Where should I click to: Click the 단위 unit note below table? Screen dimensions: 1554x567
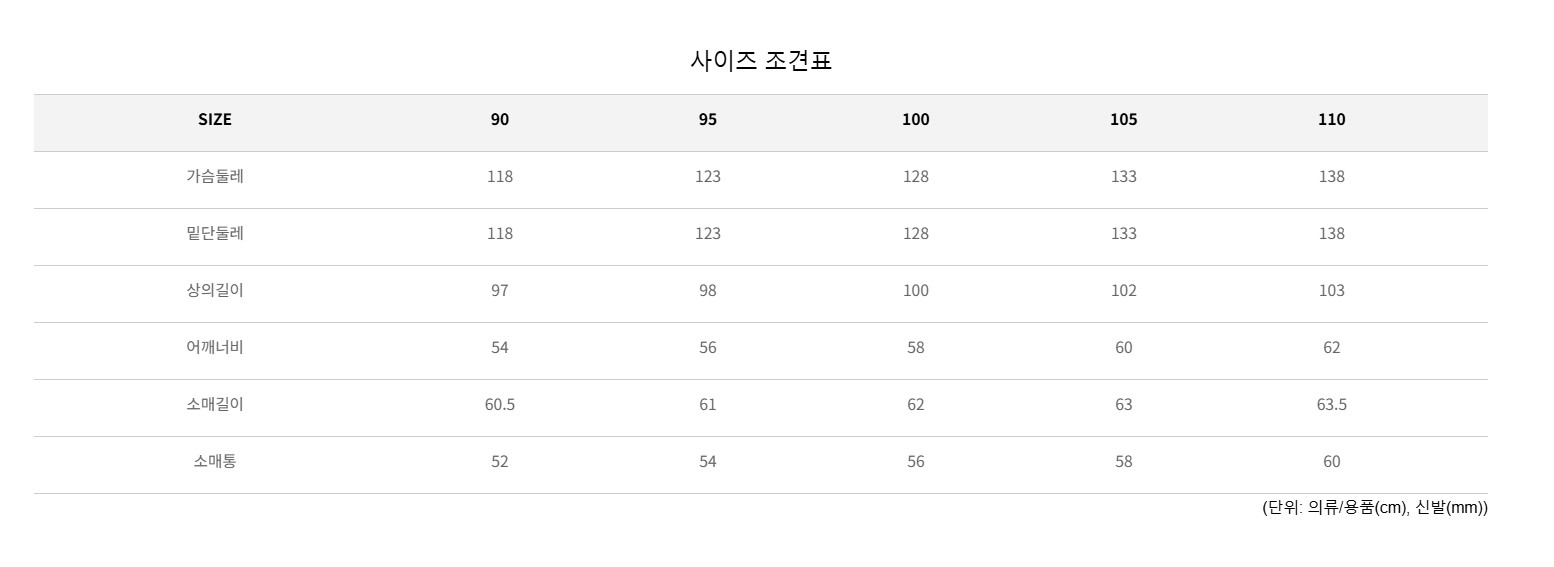click(1374, 508)
